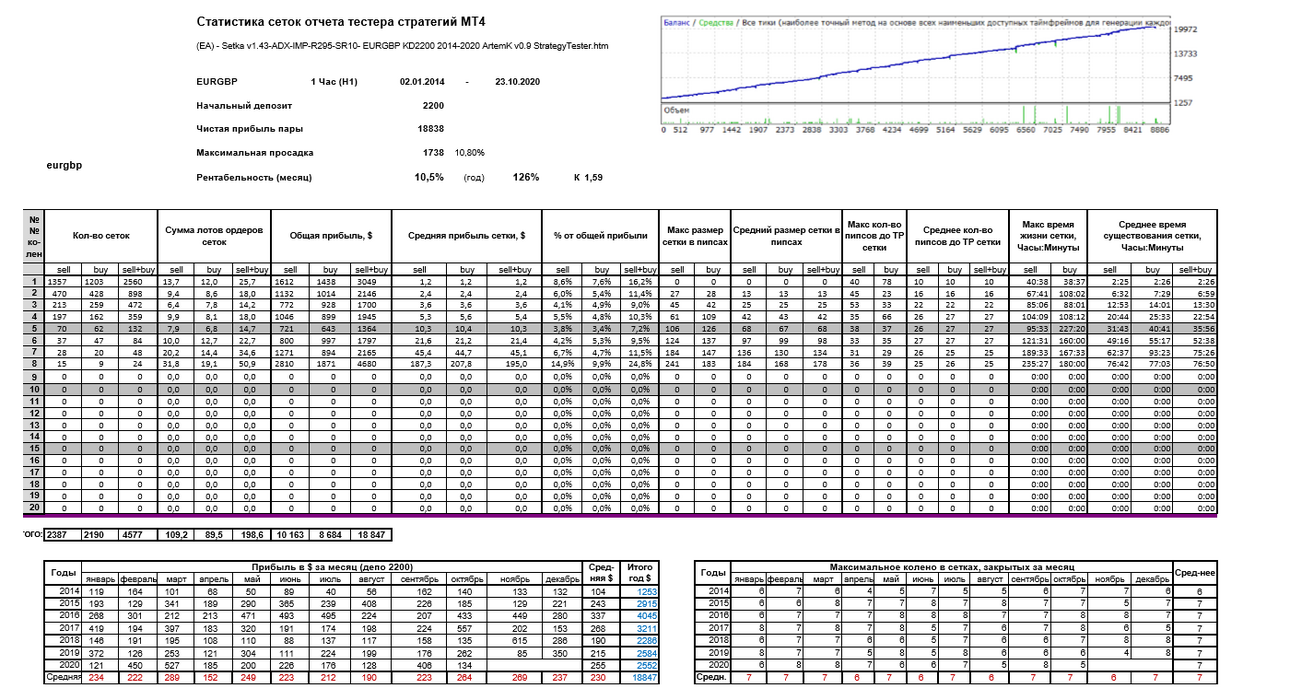1290x700 pixels.
Task: Click cell 2560 in row 1
Action: click(137, 283)
